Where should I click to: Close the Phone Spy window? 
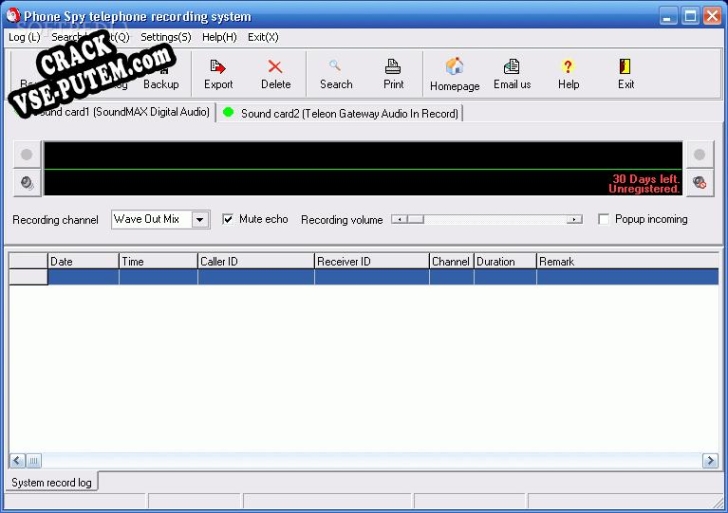pyautogui.click(x=712, y=16)
